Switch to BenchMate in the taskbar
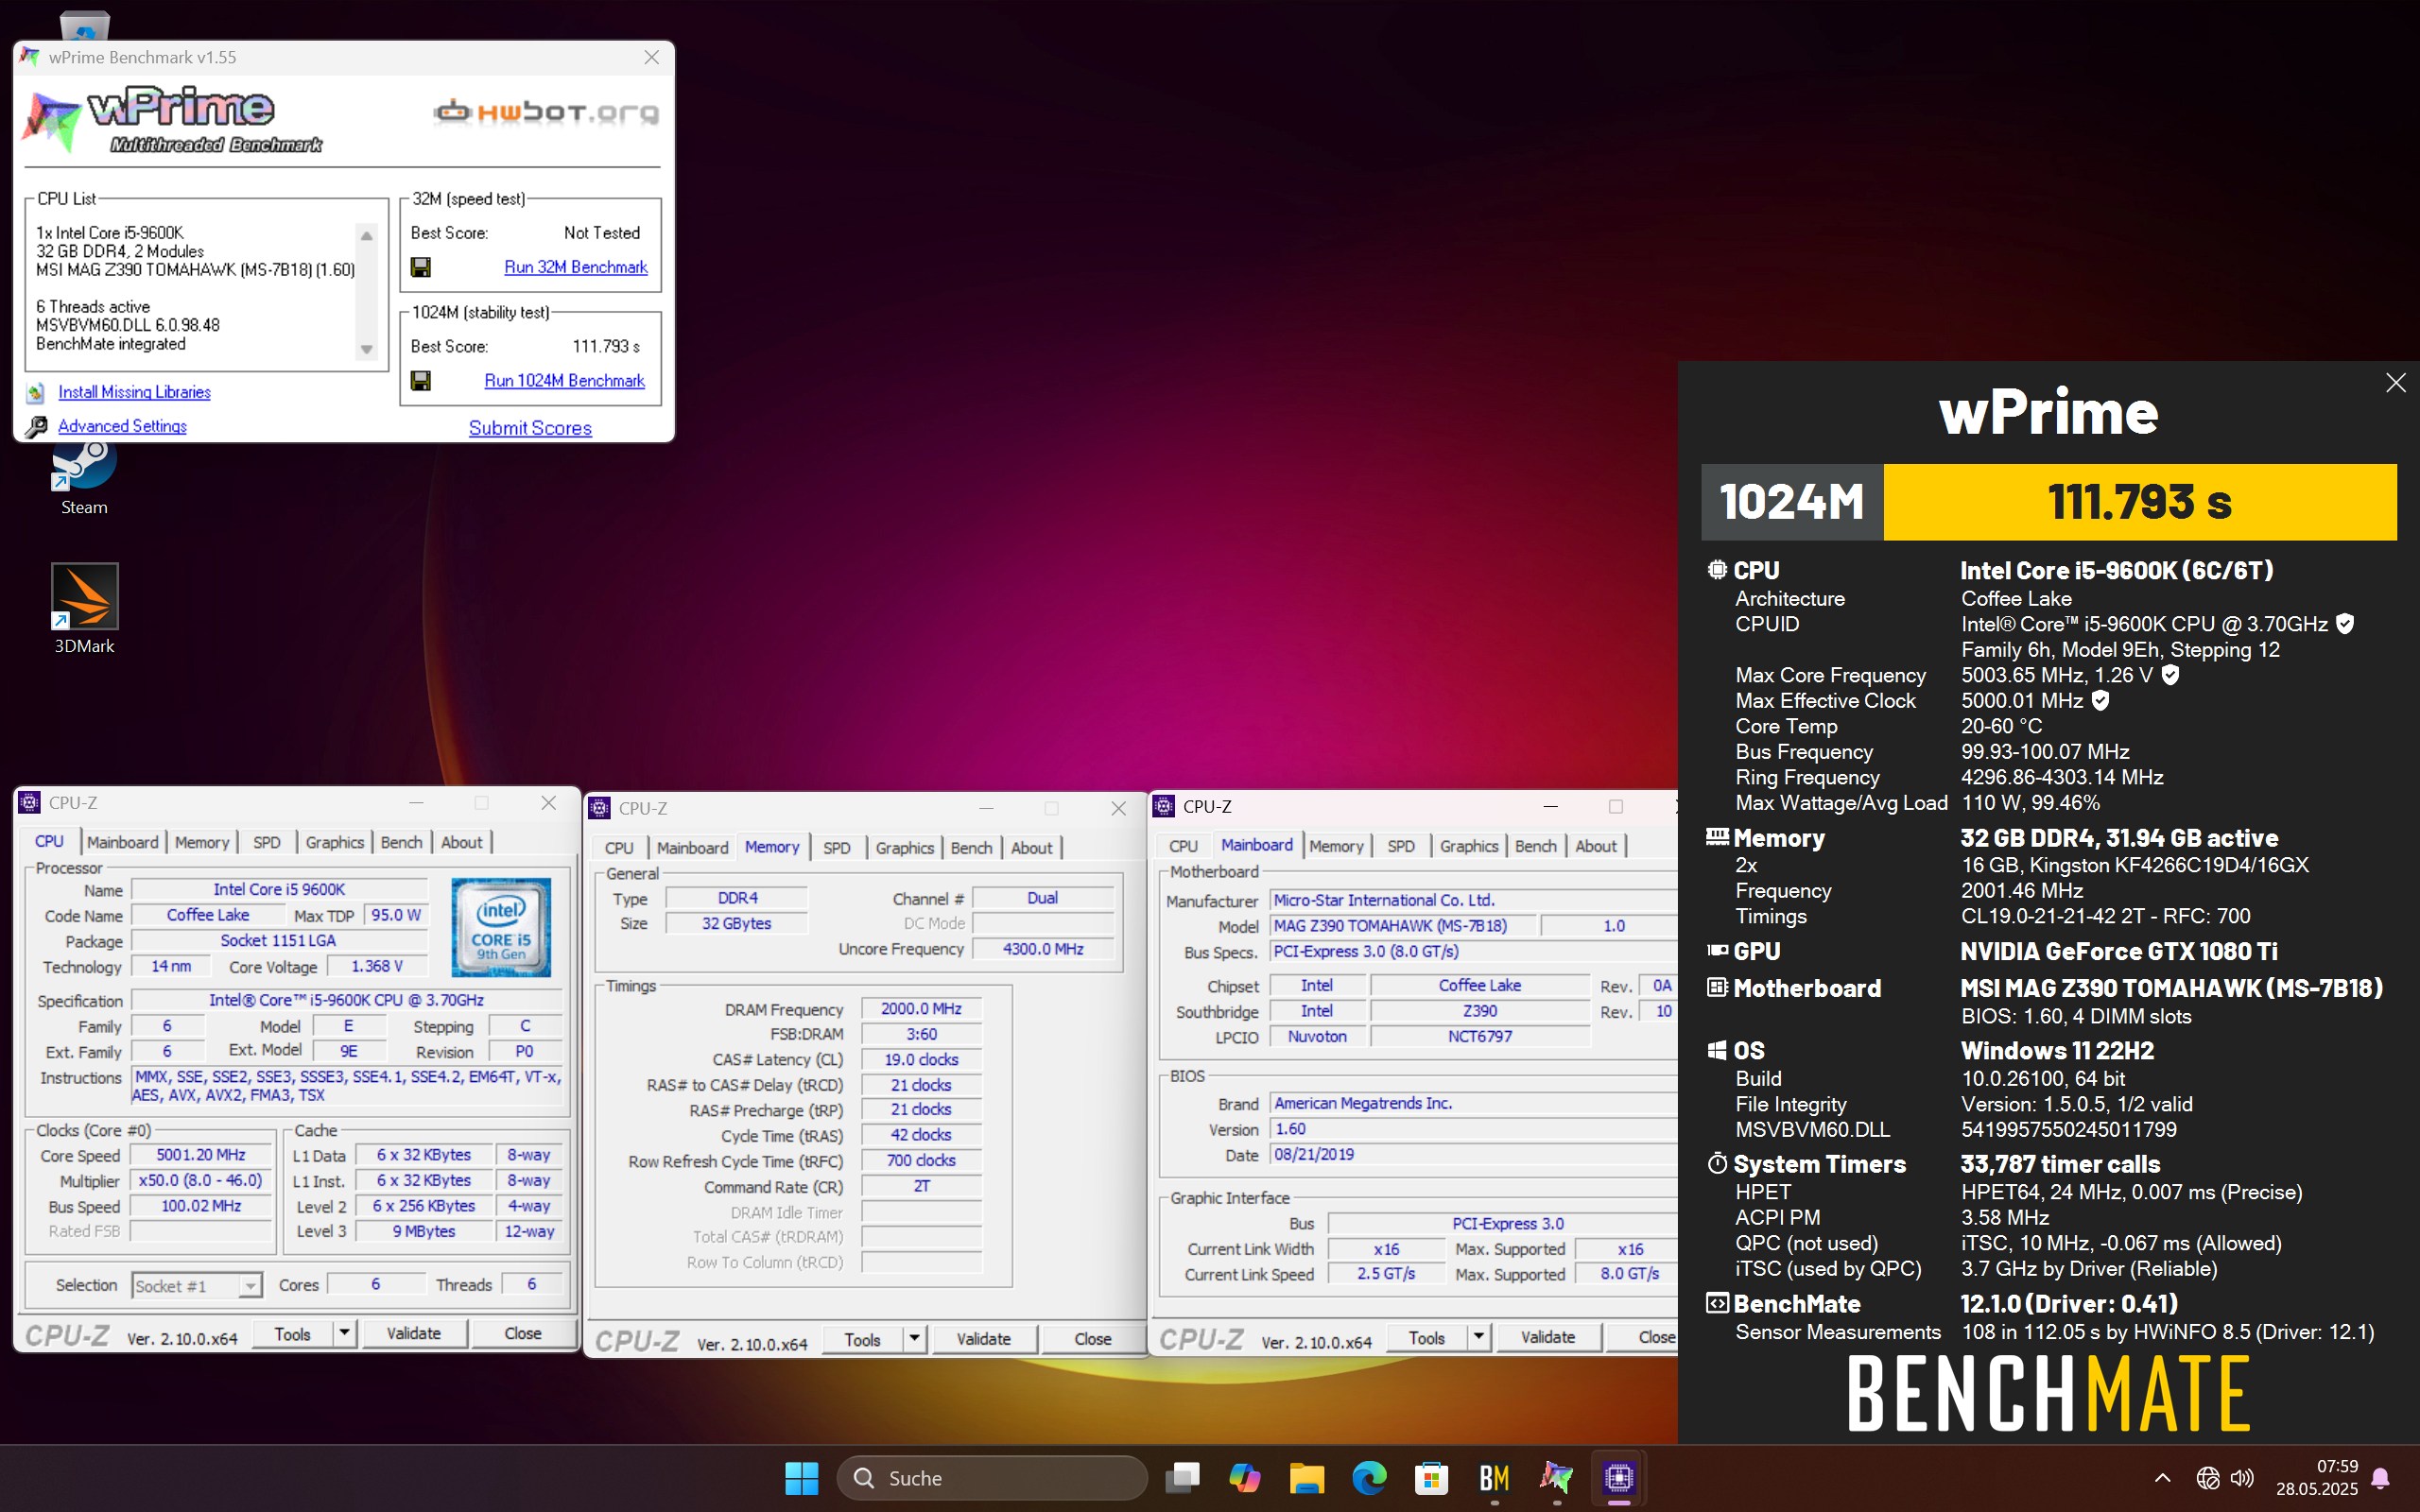 [x=1494, y=1478]
